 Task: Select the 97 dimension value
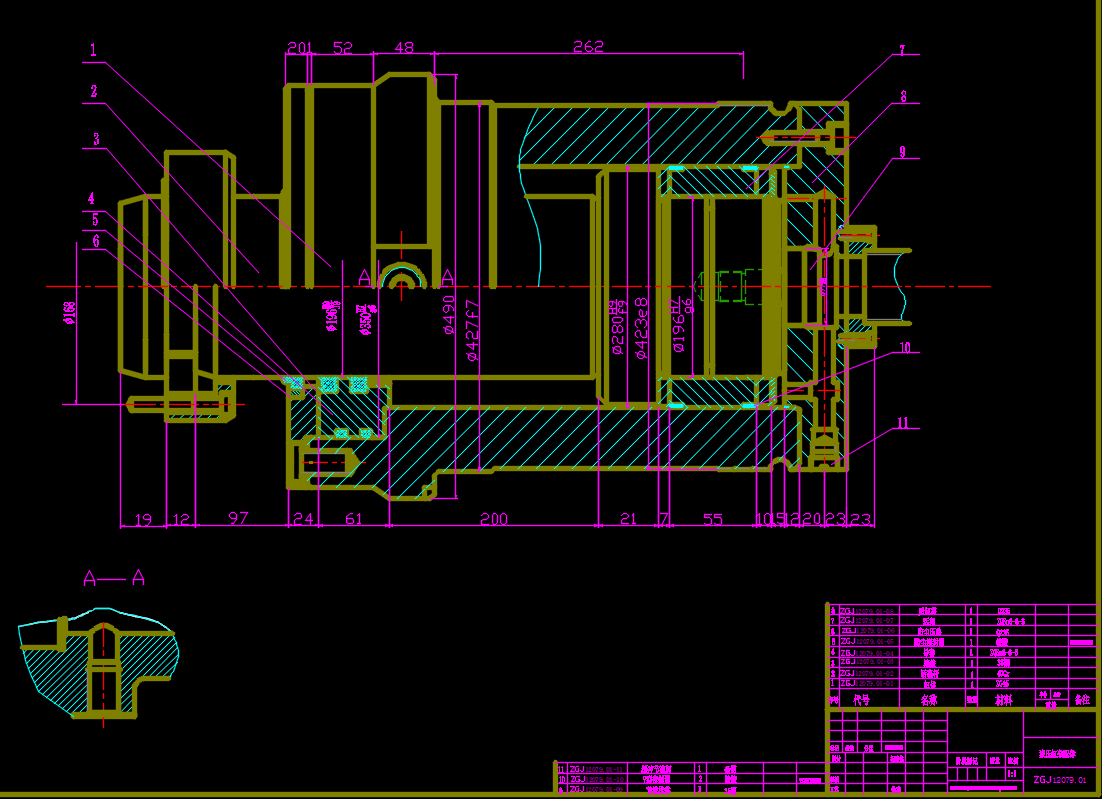239,518
